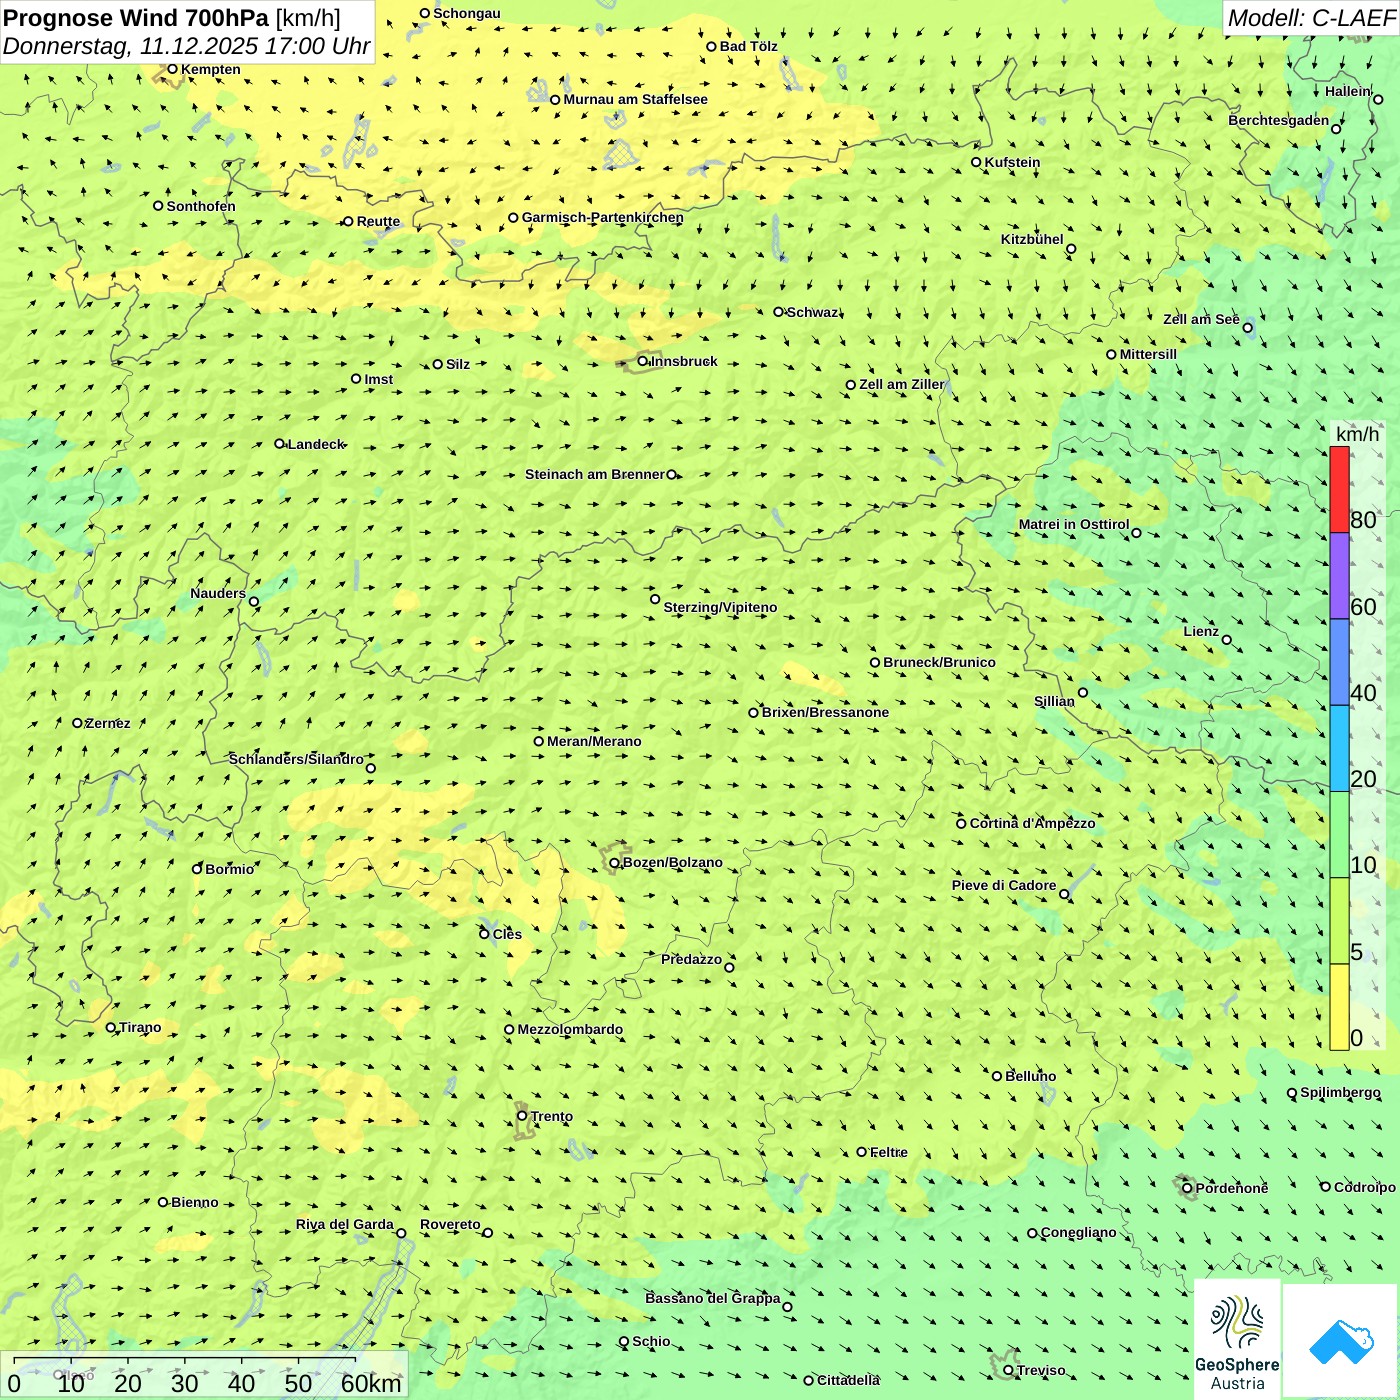Click the 'Zell am See' label
Screen dimensions: 1400x1400
coord(1201,319)
